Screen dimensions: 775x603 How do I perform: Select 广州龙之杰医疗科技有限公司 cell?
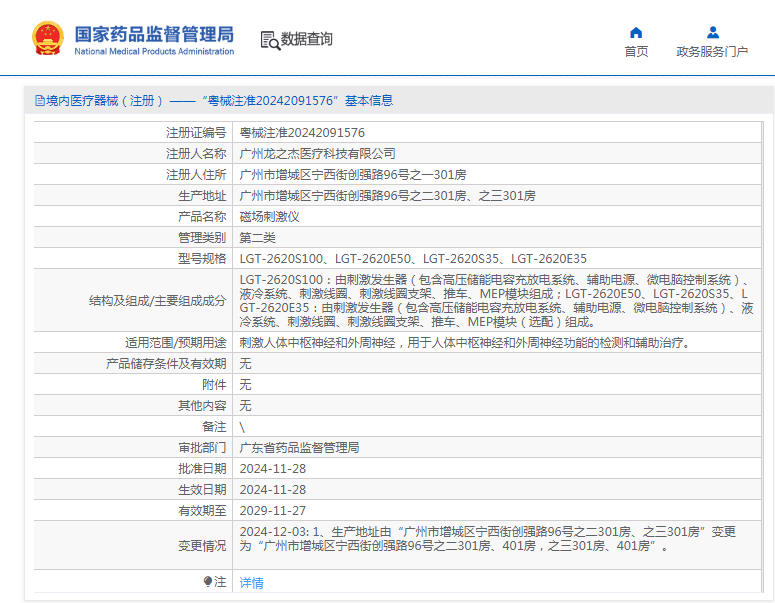[317, 154]
